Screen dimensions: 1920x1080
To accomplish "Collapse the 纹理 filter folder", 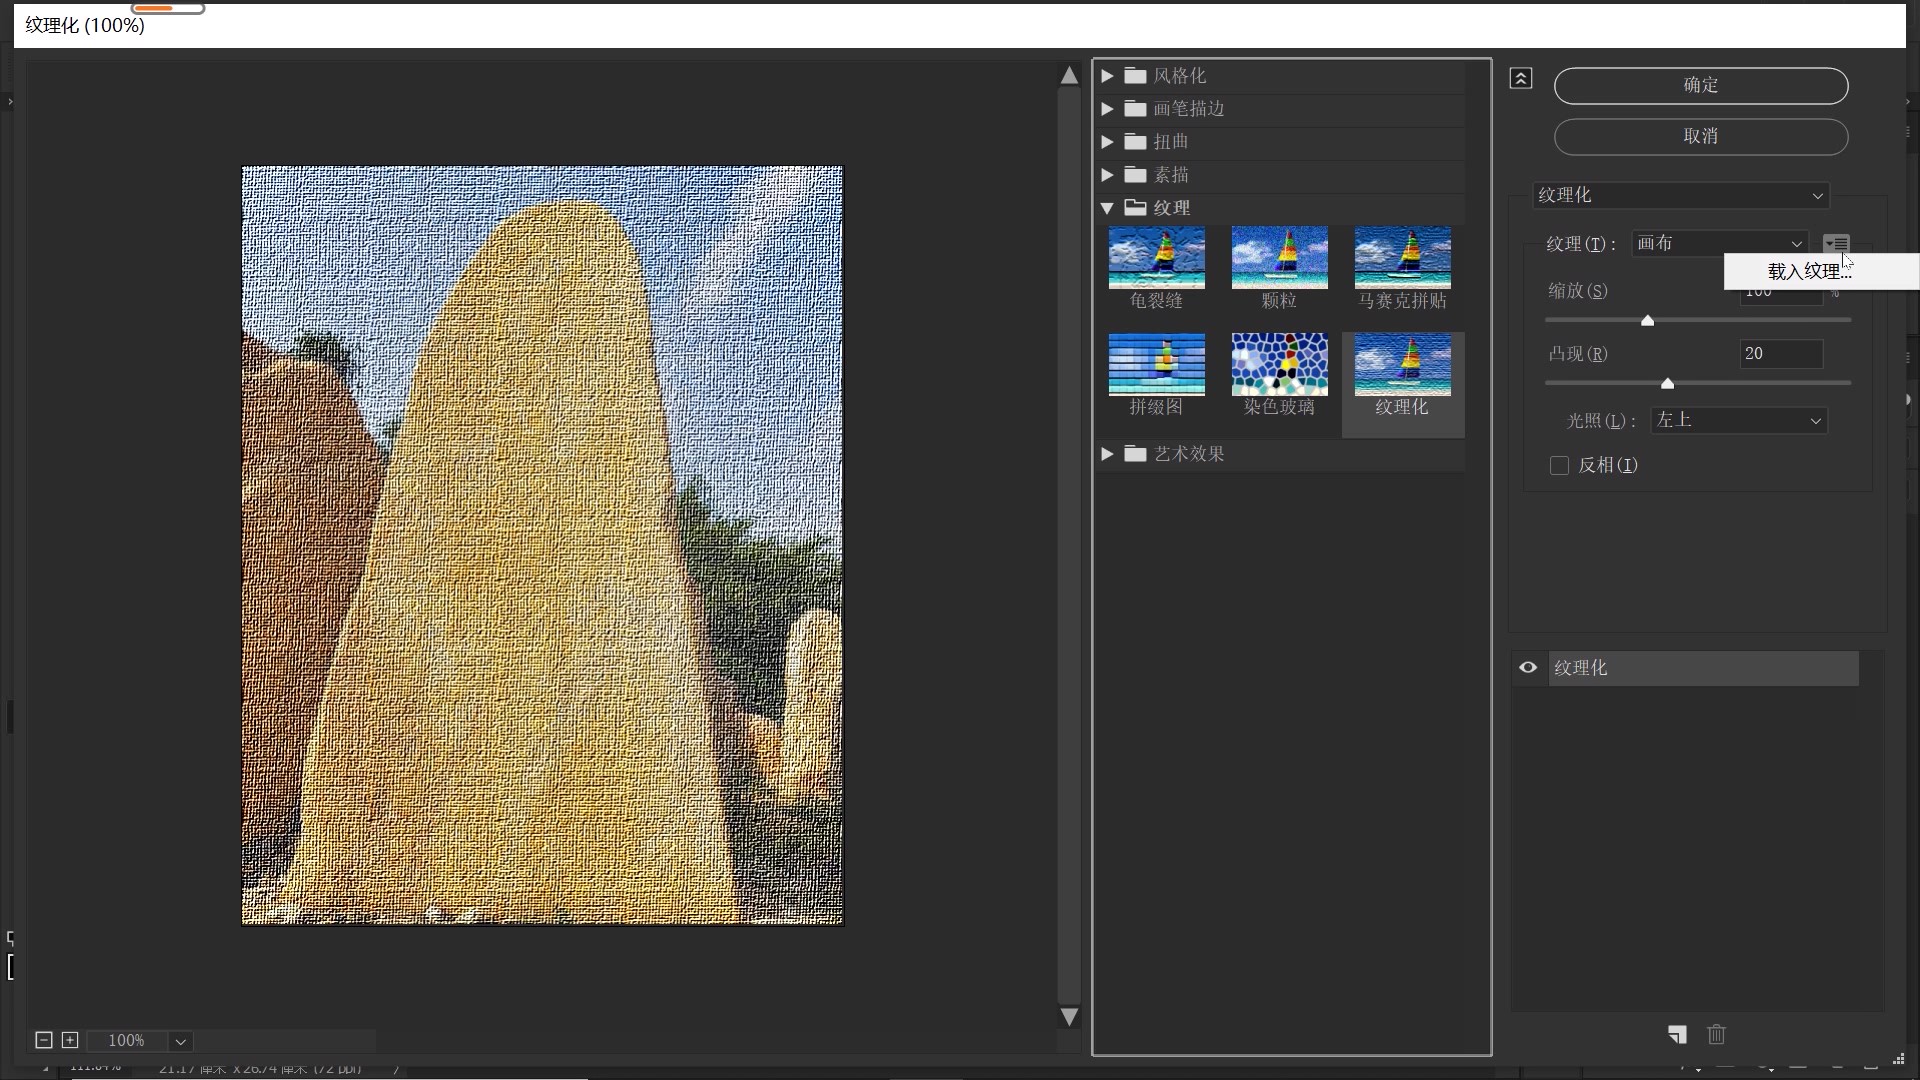I will pyautogui.click(x=1107, y=208).
